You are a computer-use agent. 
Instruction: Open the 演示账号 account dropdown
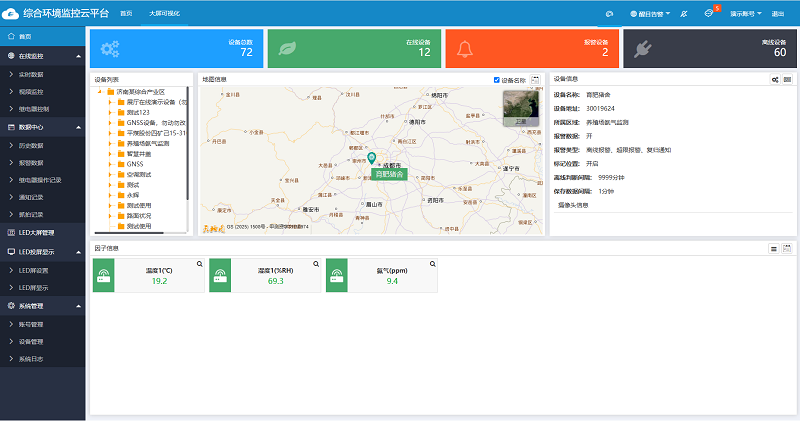click(x=746, y=14)
